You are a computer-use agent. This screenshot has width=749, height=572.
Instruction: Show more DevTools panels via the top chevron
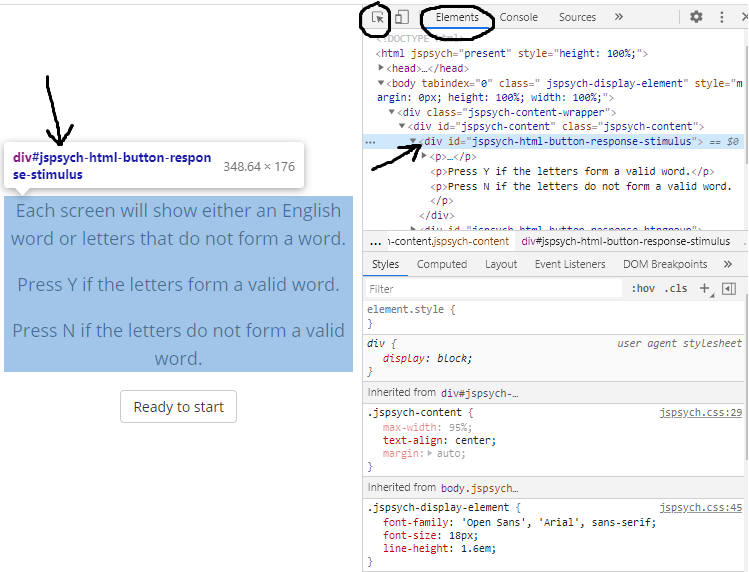[x=619, y=17]
